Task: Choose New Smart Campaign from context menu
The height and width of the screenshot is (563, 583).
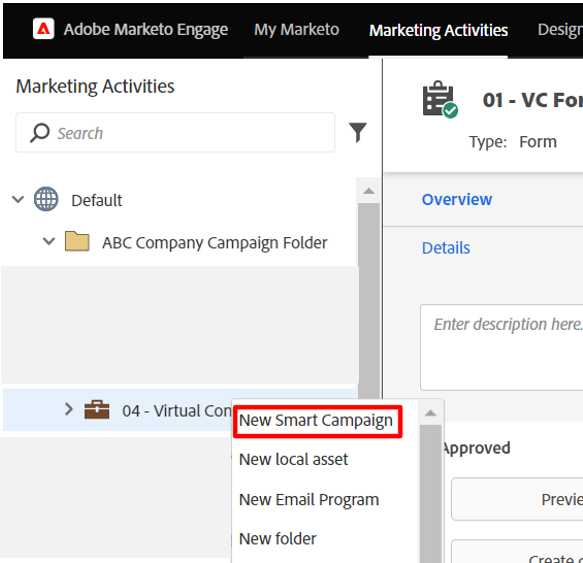Action: [316, 421]
